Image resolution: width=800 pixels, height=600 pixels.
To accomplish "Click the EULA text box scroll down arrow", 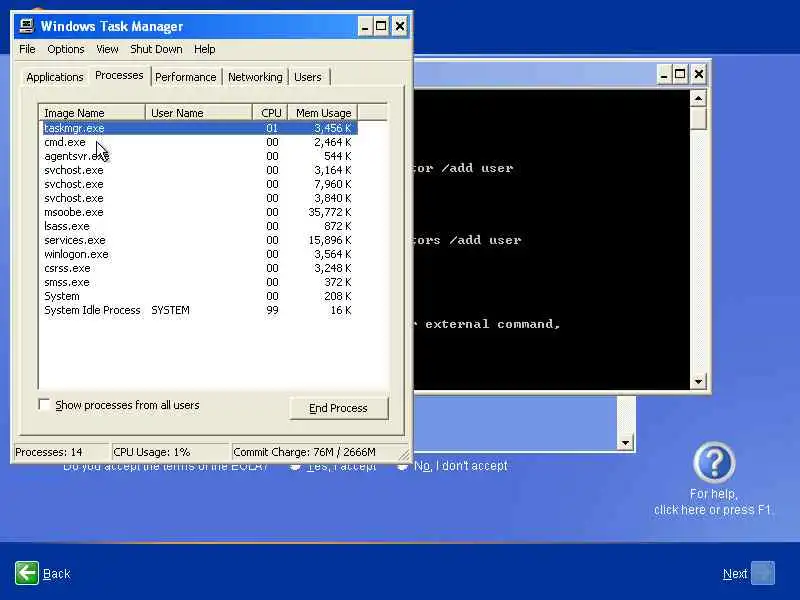I will pyautogui.click(x=625, y=443).
